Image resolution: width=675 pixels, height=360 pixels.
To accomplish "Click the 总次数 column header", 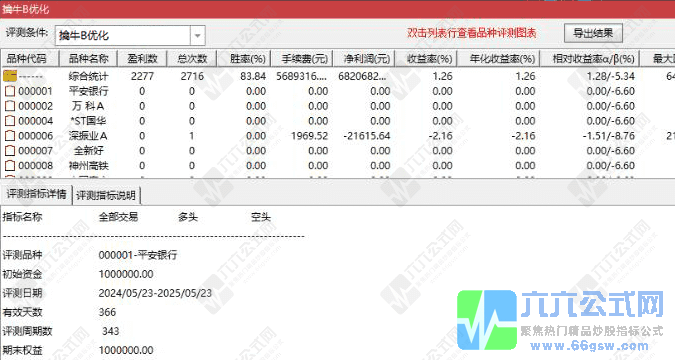I will click(192, 59).
